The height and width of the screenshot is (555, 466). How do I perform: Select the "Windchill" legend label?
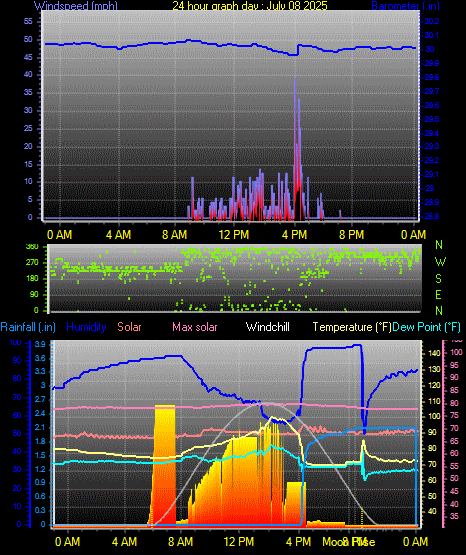[267, 327]
